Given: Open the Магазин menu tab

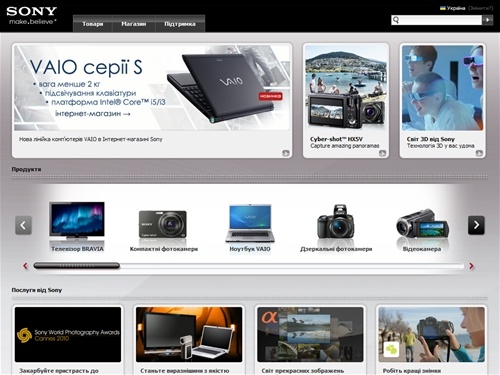Looking at the screenshot, I should (x=134, y=24).
